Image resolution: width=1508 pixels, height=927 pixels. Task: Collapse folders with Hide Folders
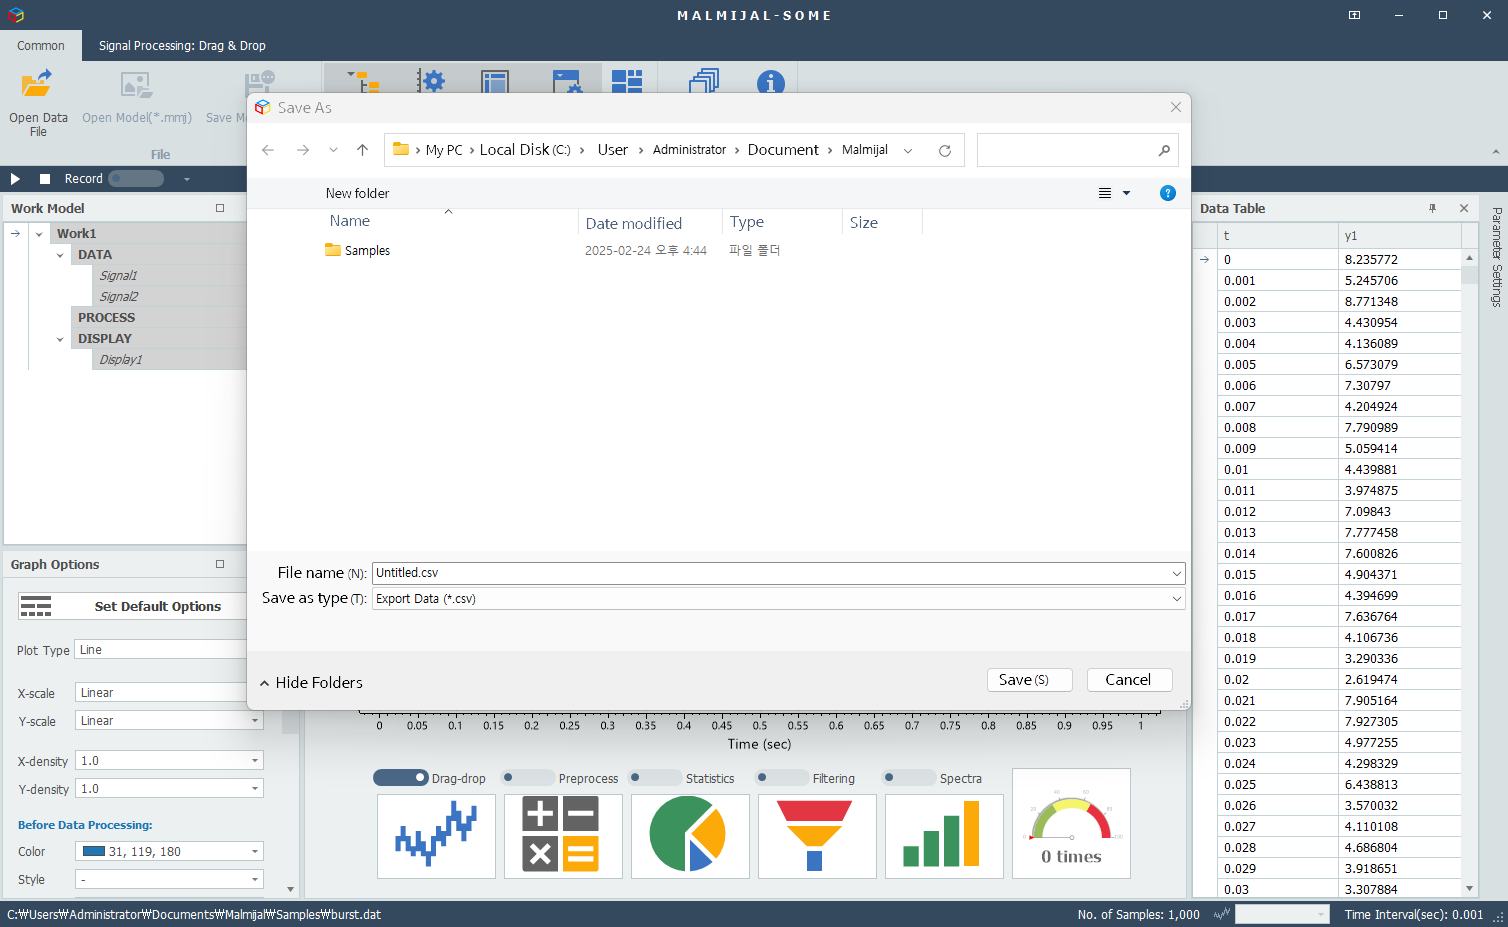pyautogui.click(x=311, y=683)
